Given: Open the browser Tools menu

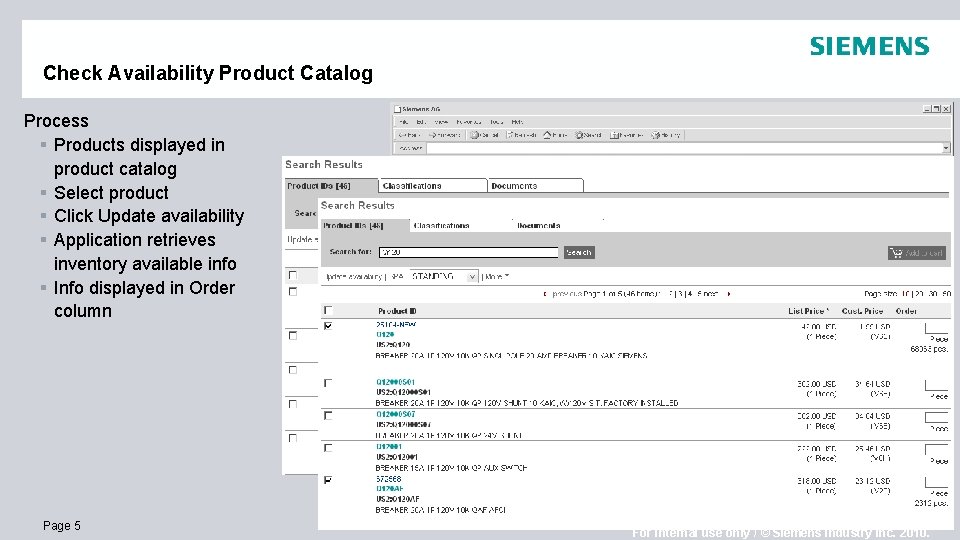Looking at the screenshot, I should tap(497, 122).
